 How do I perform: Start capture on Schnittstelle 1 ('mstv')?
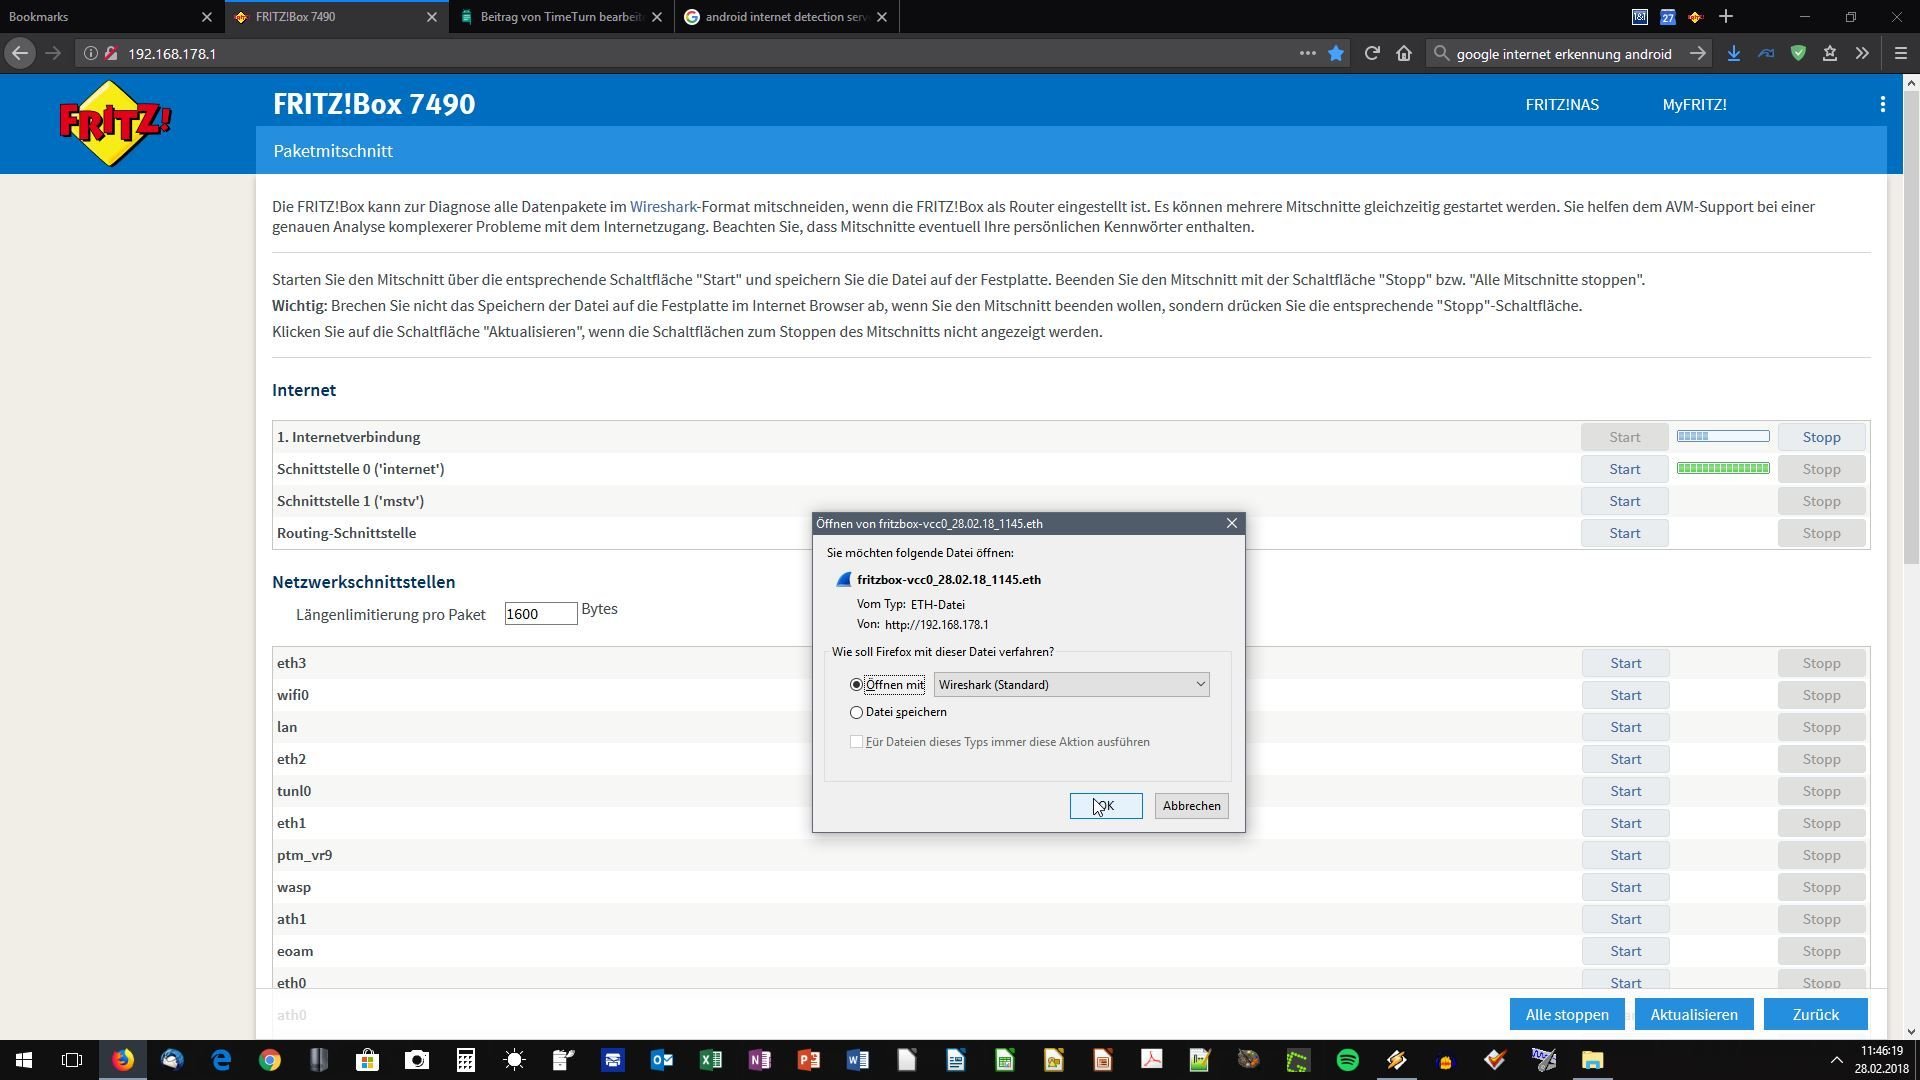1624,501
